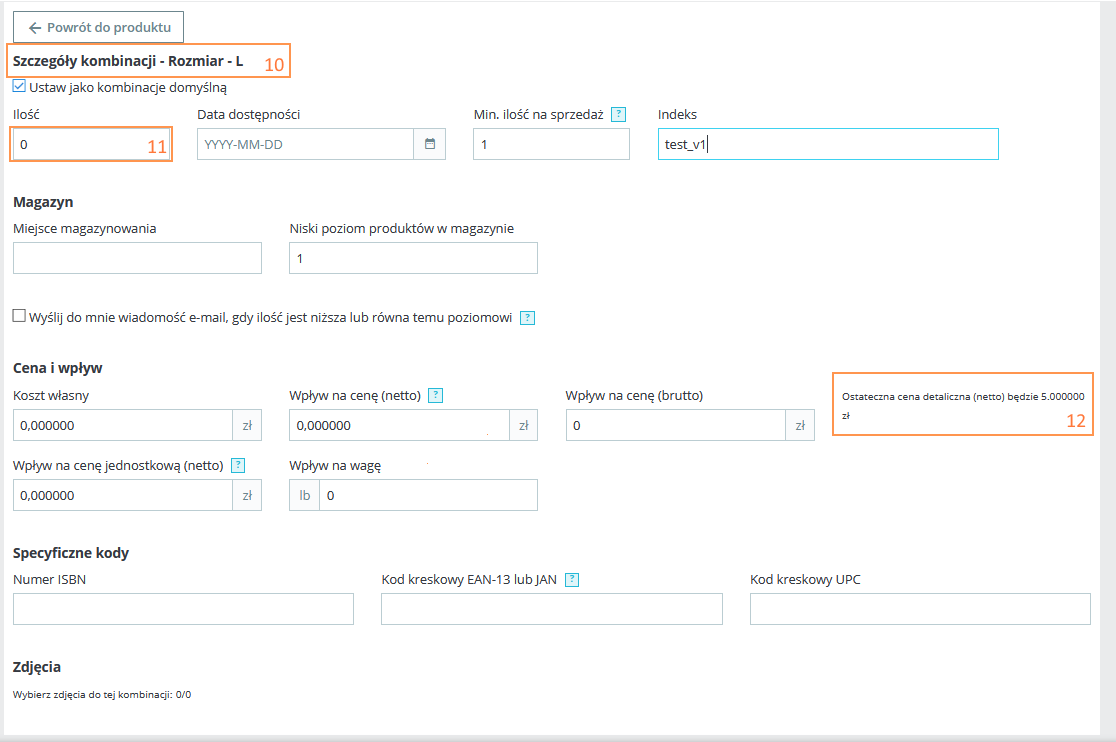Click the Wpływ na cenę (brutto) field
This screenshot has width=1116, height=742.
675,425
